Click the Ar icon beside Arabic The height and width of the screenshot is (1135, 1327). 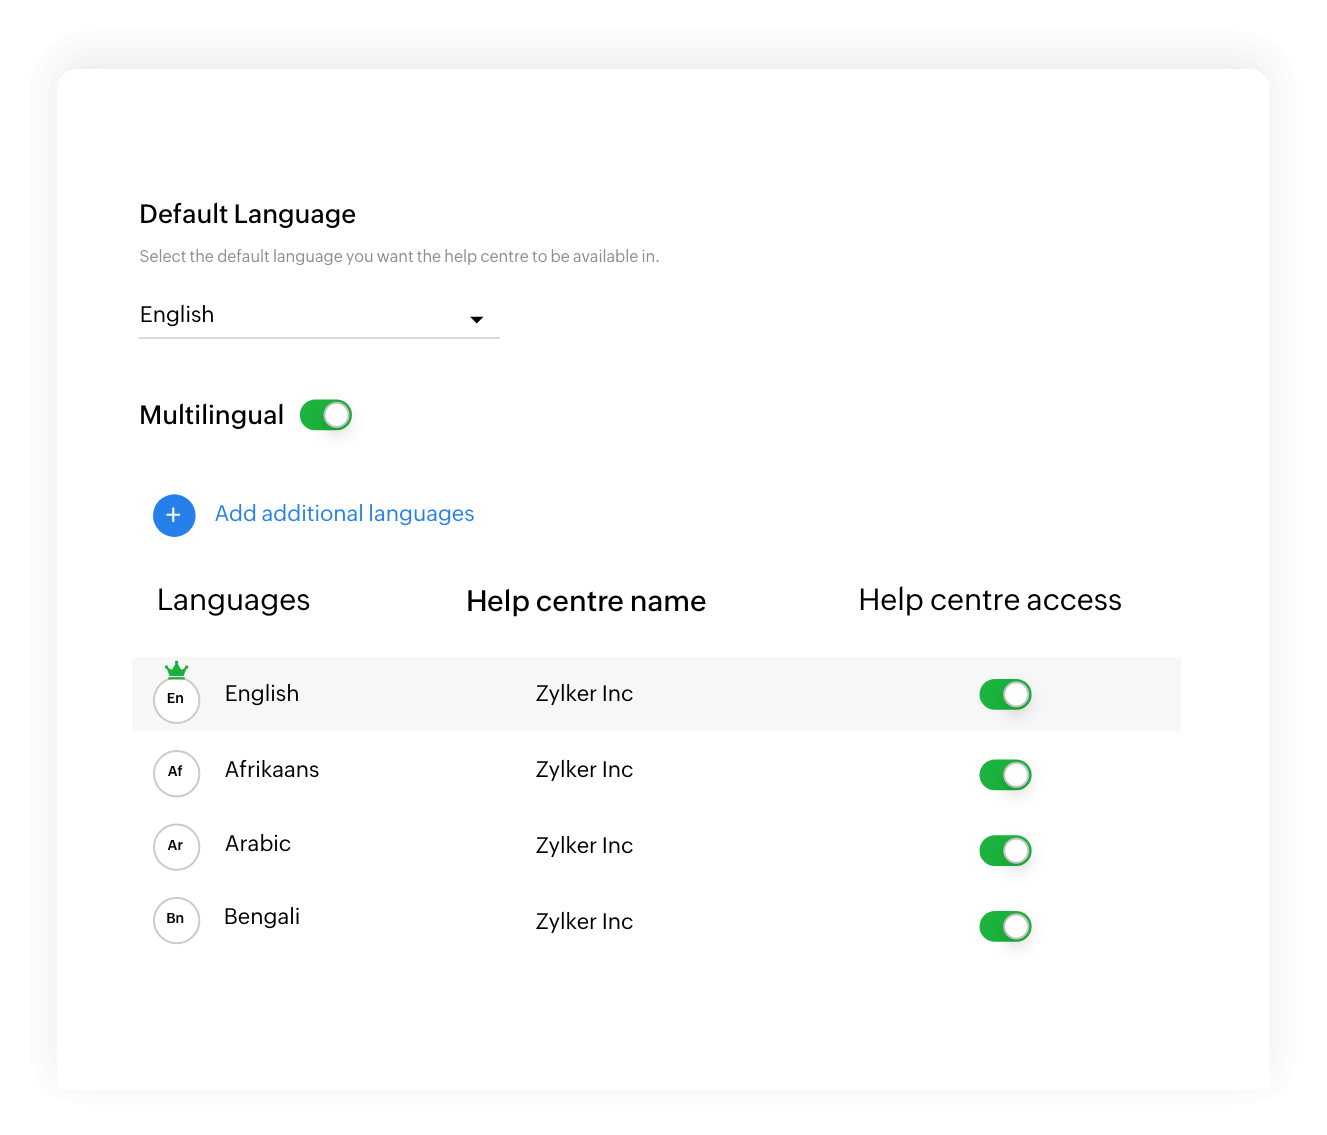tap(176, 847)
